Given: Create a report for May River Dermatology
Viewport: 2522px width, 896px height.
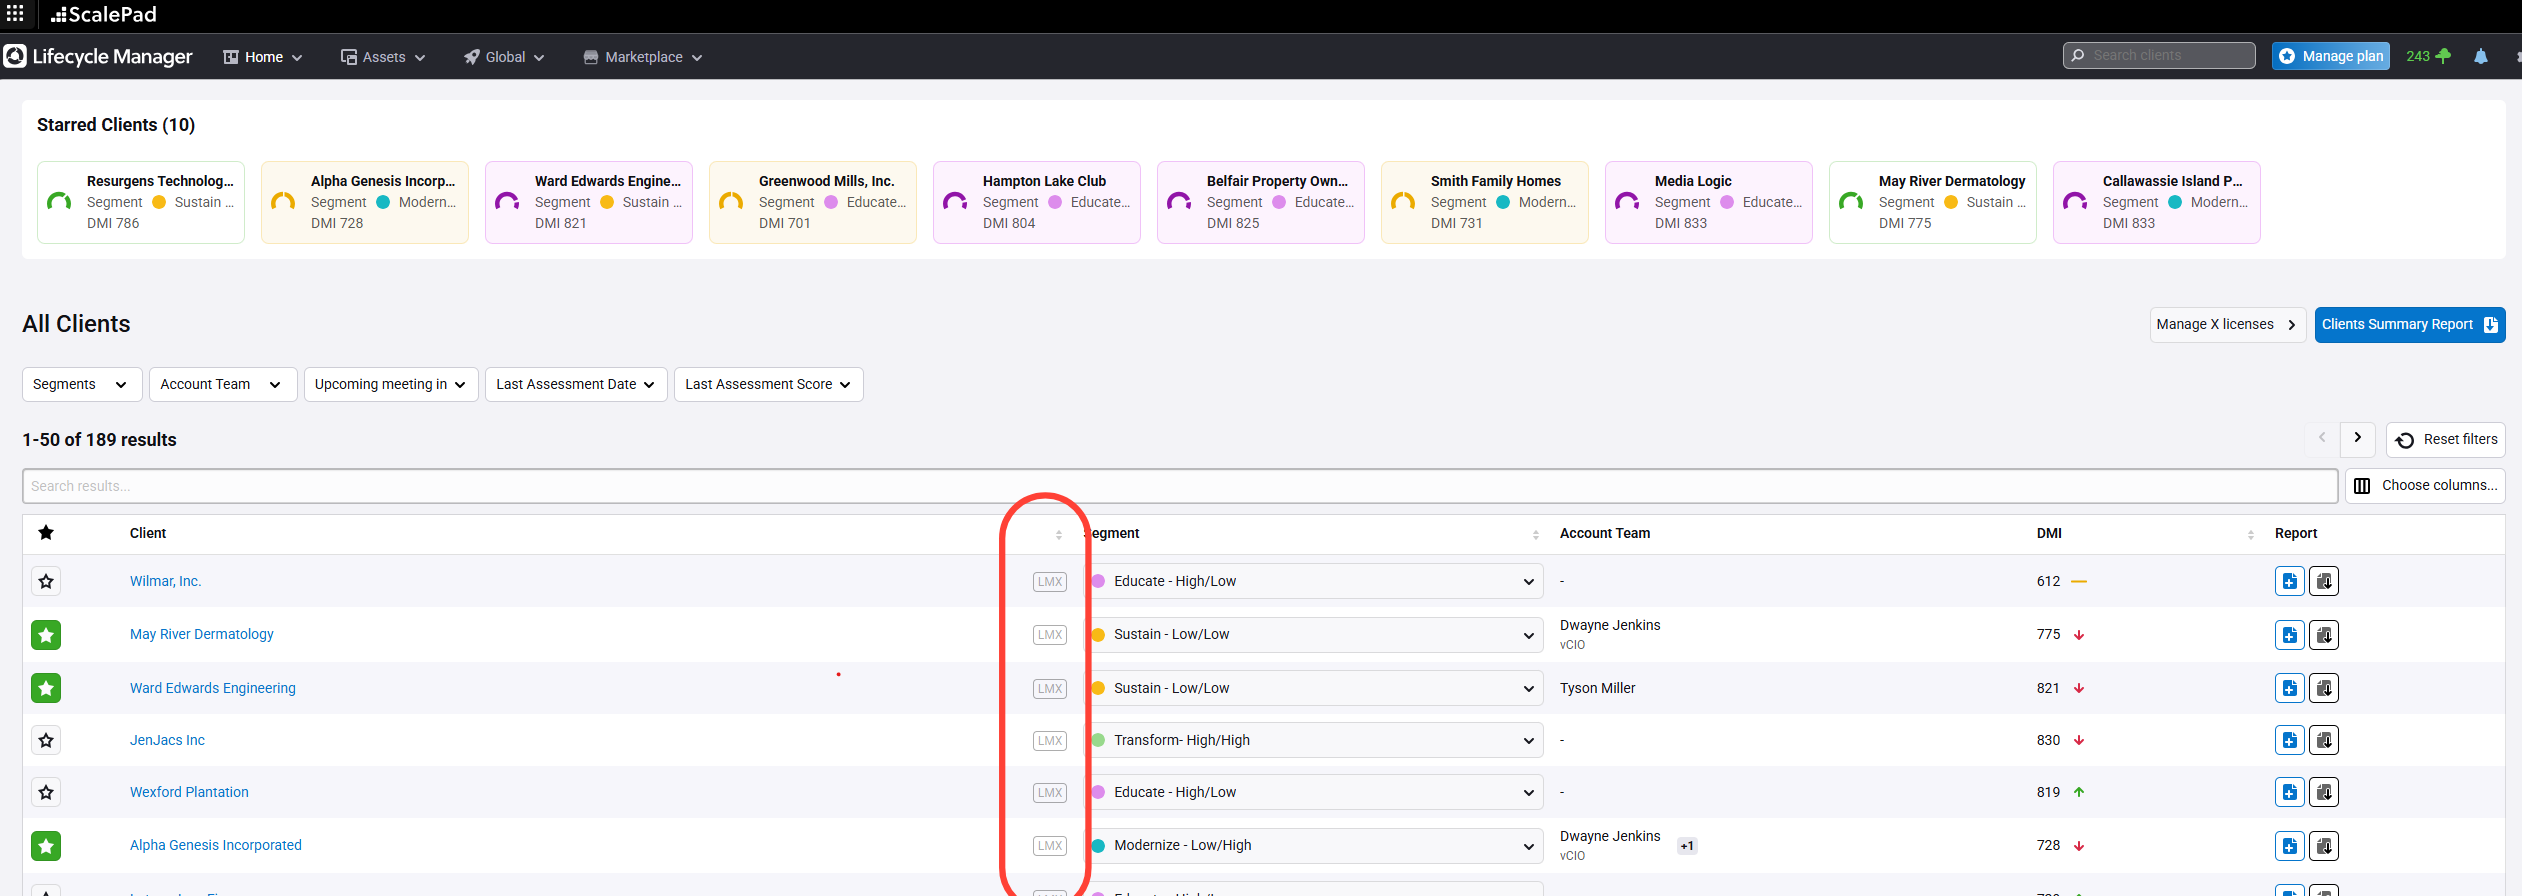Looking at the screenshot, I should 2289,635.
